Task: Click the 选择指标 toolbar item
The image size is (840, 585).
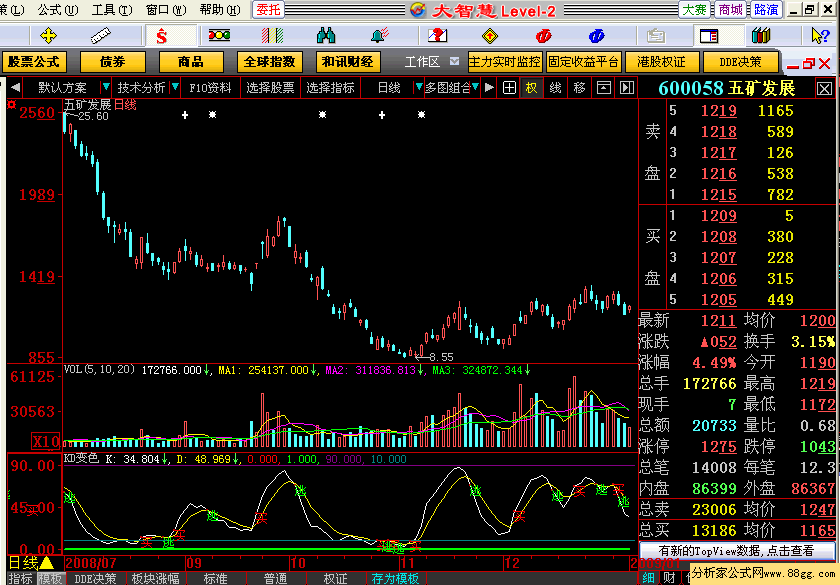Action: 331,87
